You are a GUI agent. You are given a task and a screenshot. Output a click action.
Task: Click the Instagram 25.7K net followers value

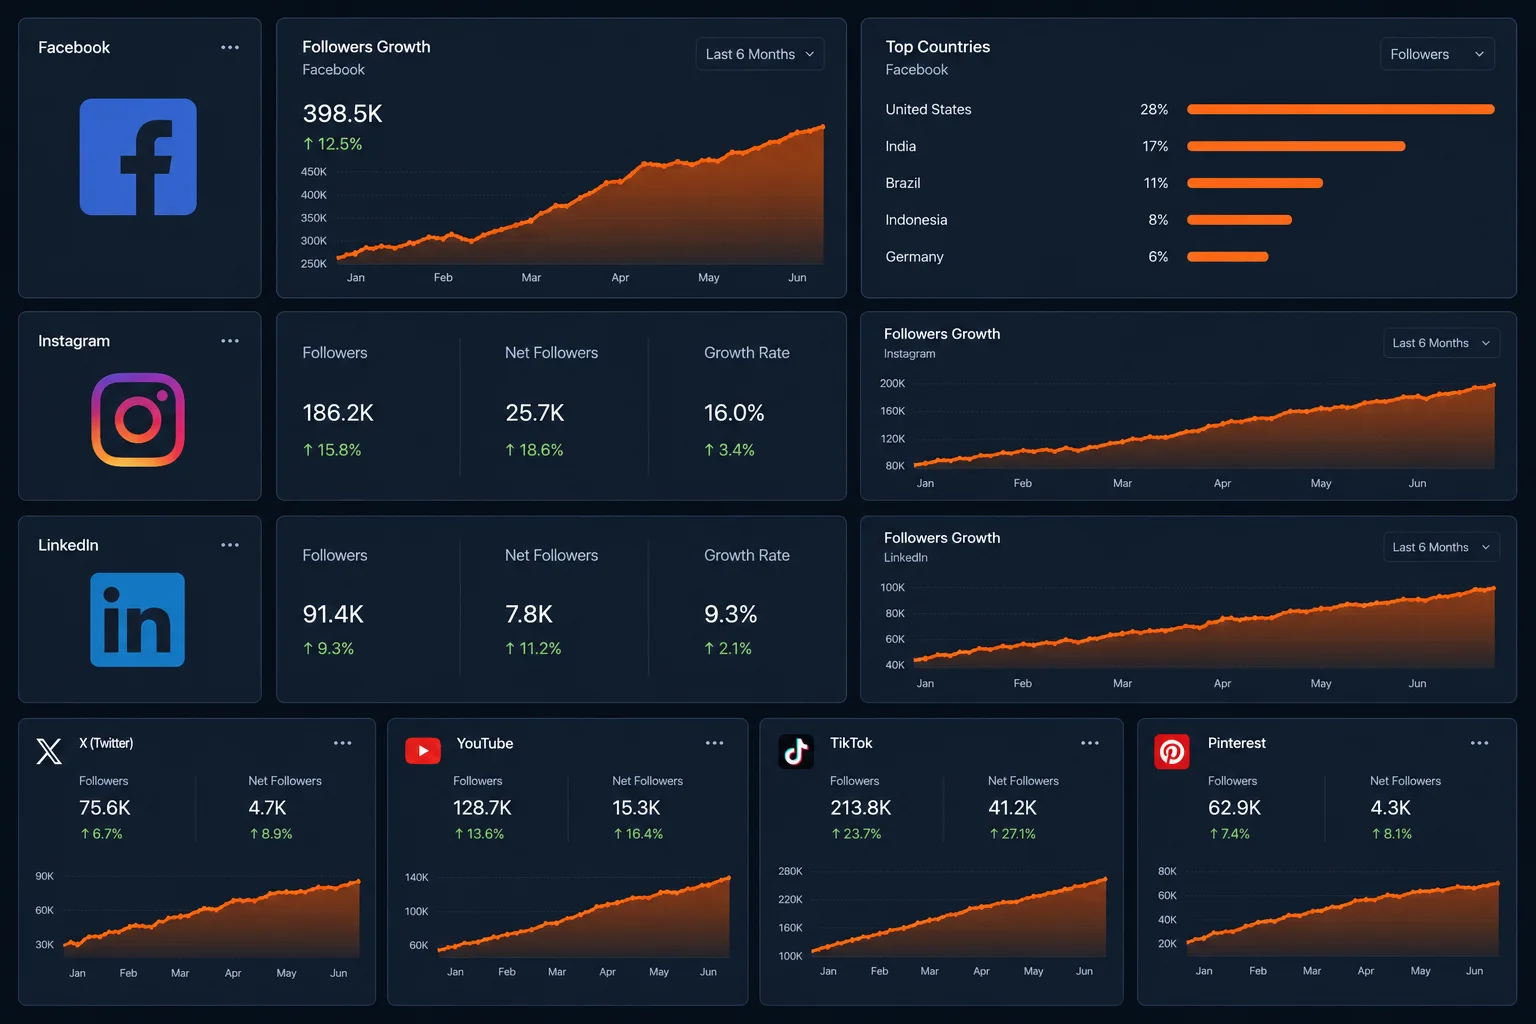(x=535, y=413)
